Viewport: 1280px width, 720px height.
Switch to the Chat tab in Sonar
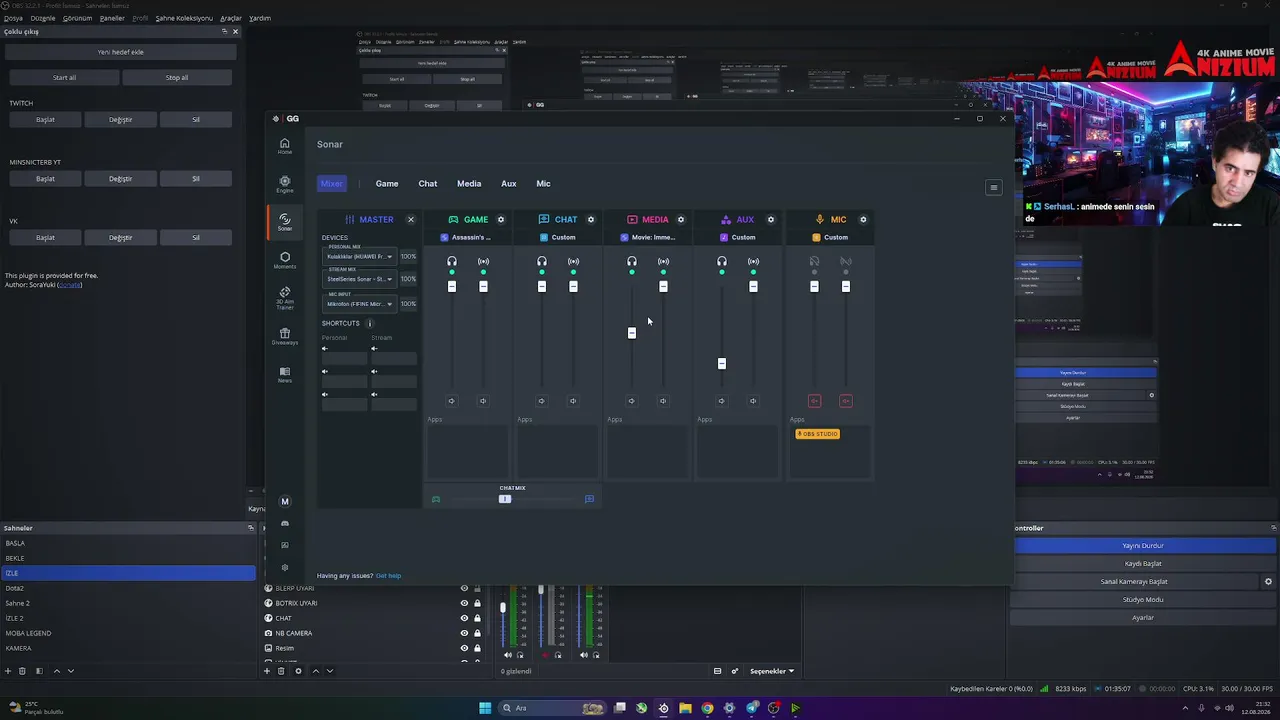point(428,183)
